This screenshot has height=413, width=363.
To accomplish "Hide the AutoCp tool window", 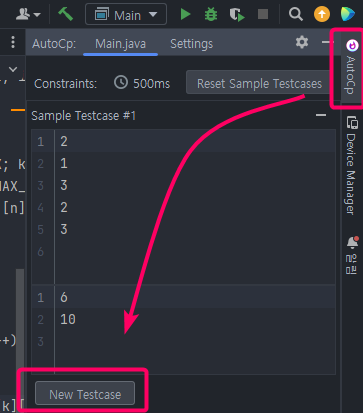I will pyautogui.click(x=326, y=42).
